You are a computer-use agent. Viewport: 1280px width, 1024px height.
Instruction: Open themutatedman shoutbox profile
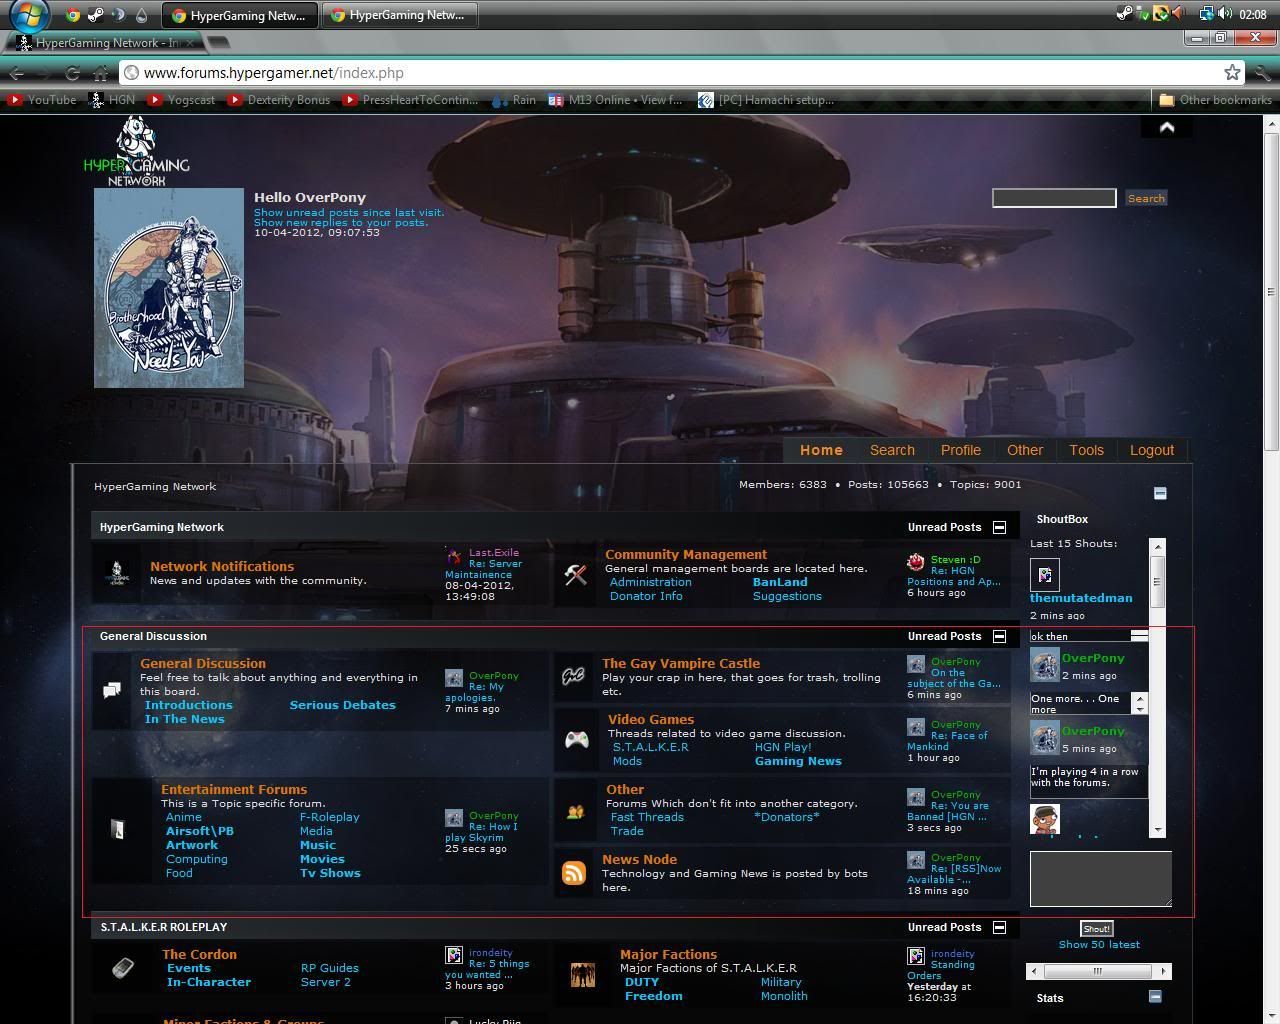pyautogui.click(x=1081, y=598)
